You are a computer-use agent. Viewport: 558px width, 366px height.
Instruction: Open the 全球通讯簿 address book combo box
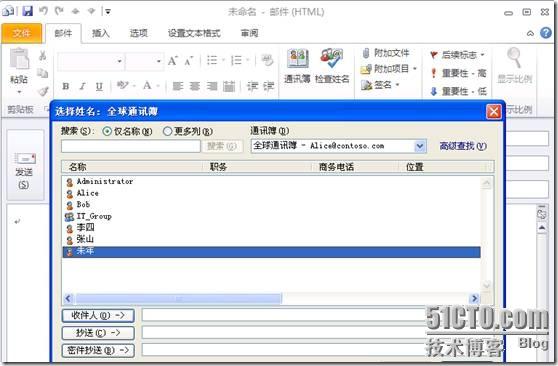339,146
